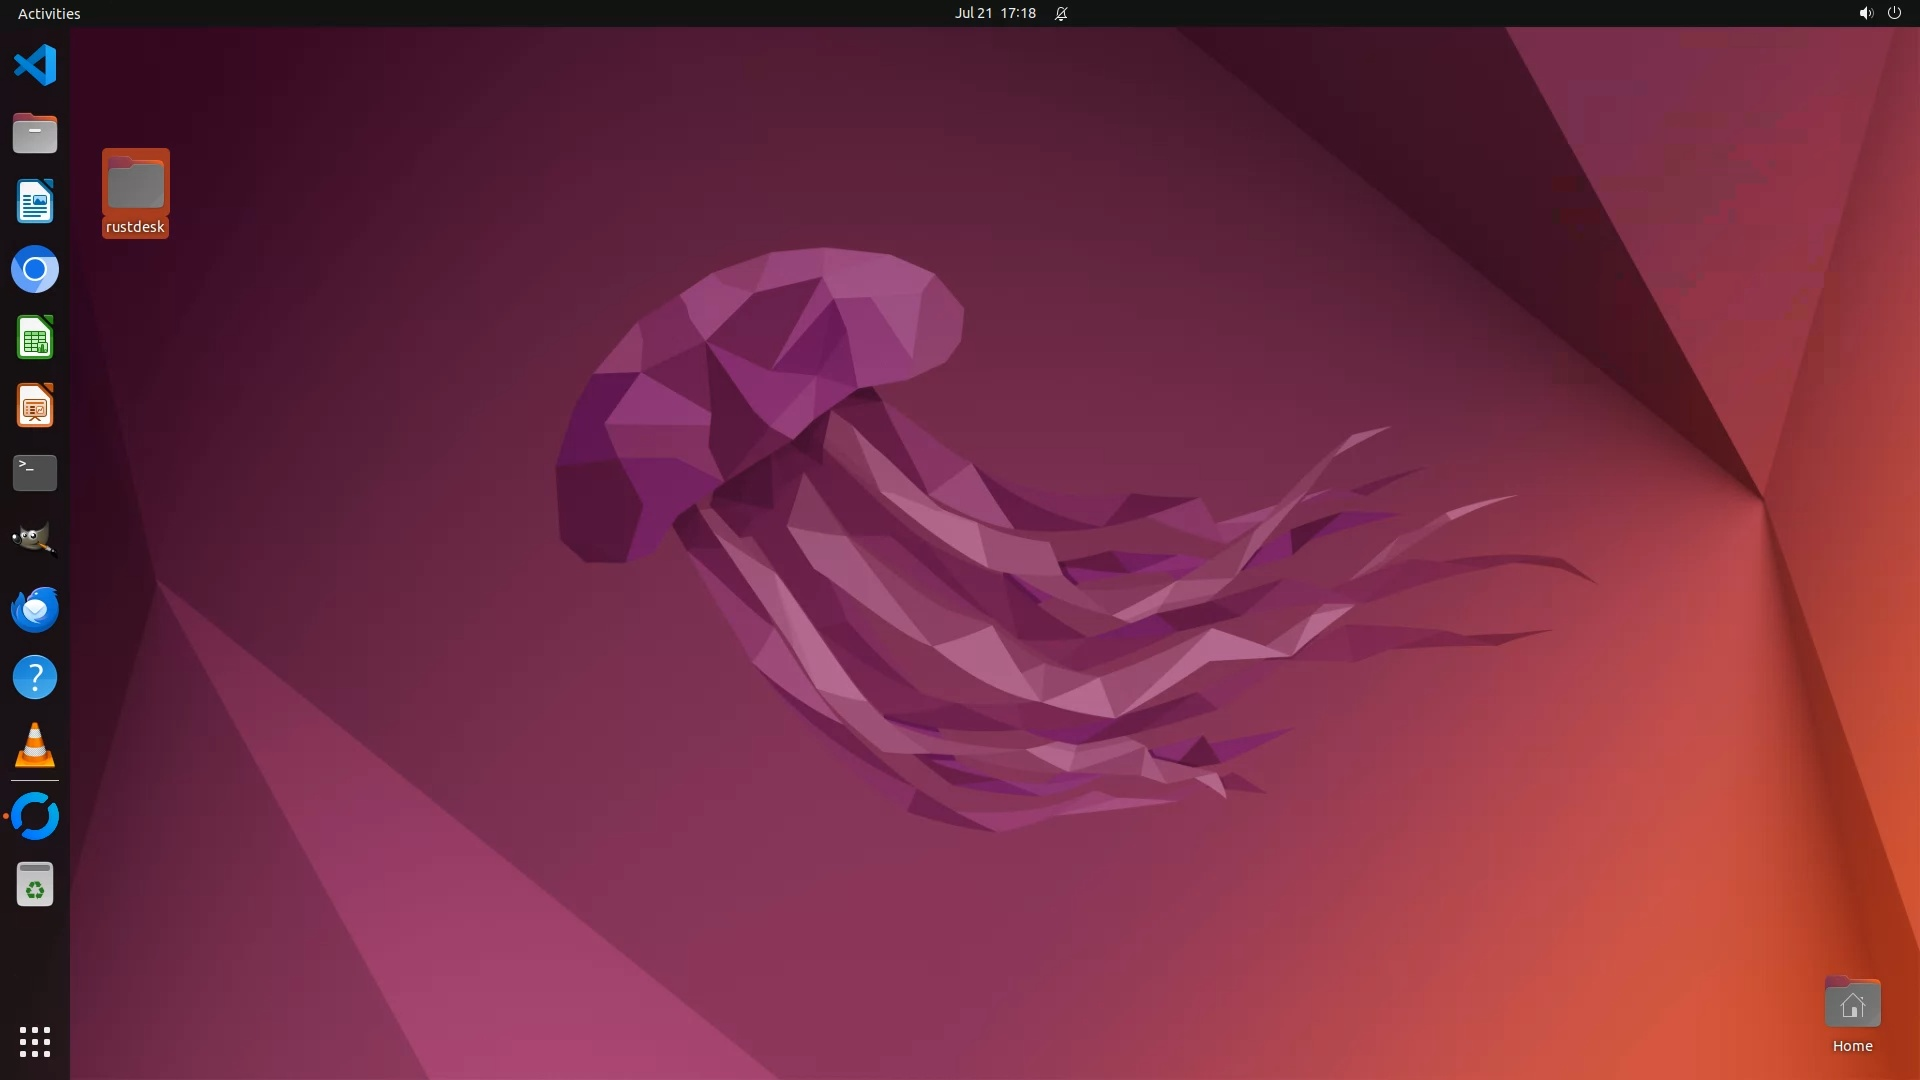Open clock and calendar menu
Screen dimensions: 1920x1080
994,13
